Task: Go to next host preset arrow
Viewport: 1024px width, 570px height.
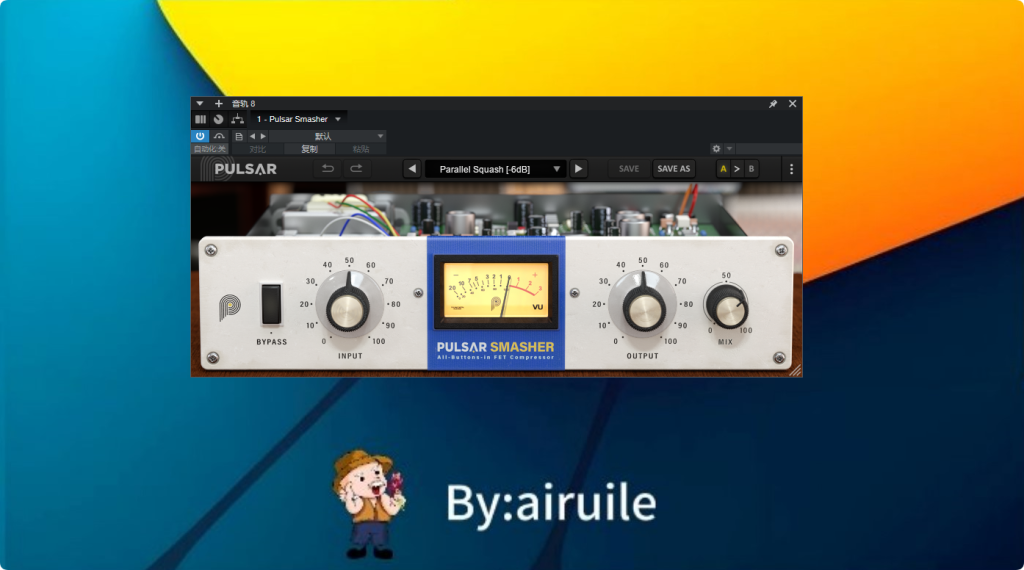Action: click(x=263, y=136)
